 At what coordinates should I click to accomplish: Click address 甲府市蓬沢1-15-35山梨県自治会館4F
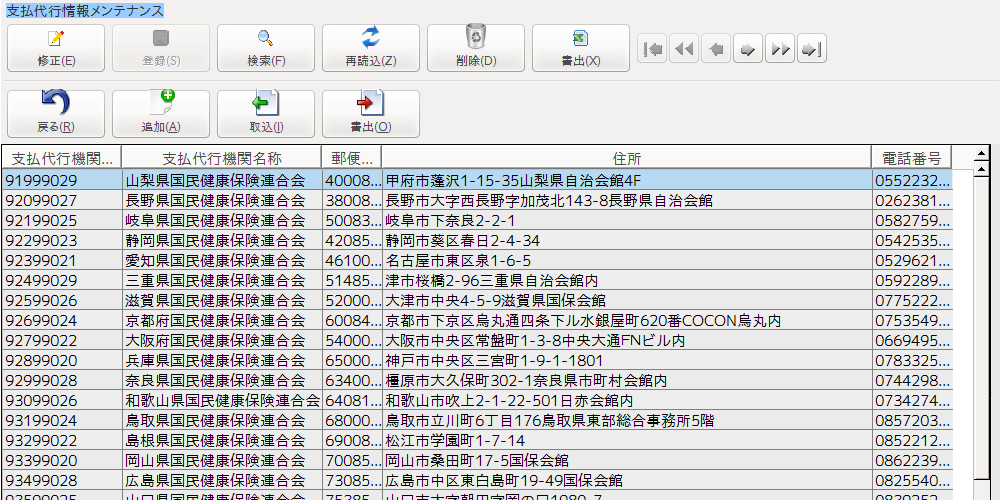click(x=626, y=180)
